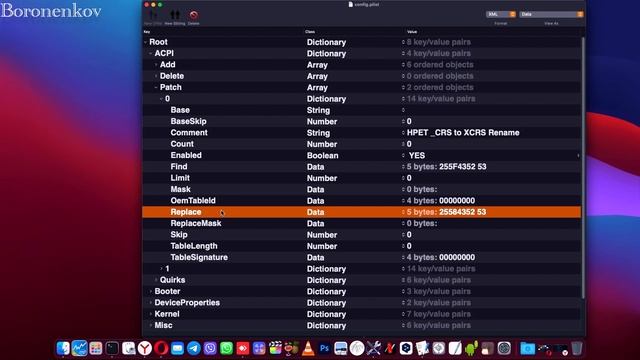Viewport: 640px width, 360px height.
Task: Collapse the Patch array
Action: click(156, 87)
